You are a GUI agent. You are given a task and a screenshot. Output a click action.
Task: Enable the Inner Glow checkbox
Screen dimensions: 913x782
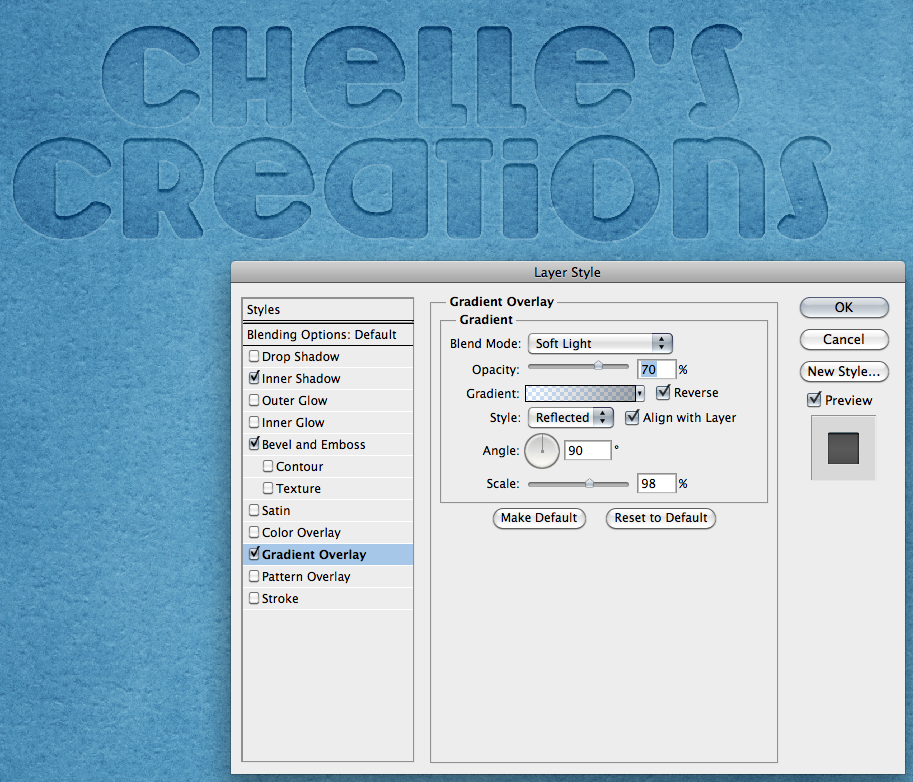254,422
